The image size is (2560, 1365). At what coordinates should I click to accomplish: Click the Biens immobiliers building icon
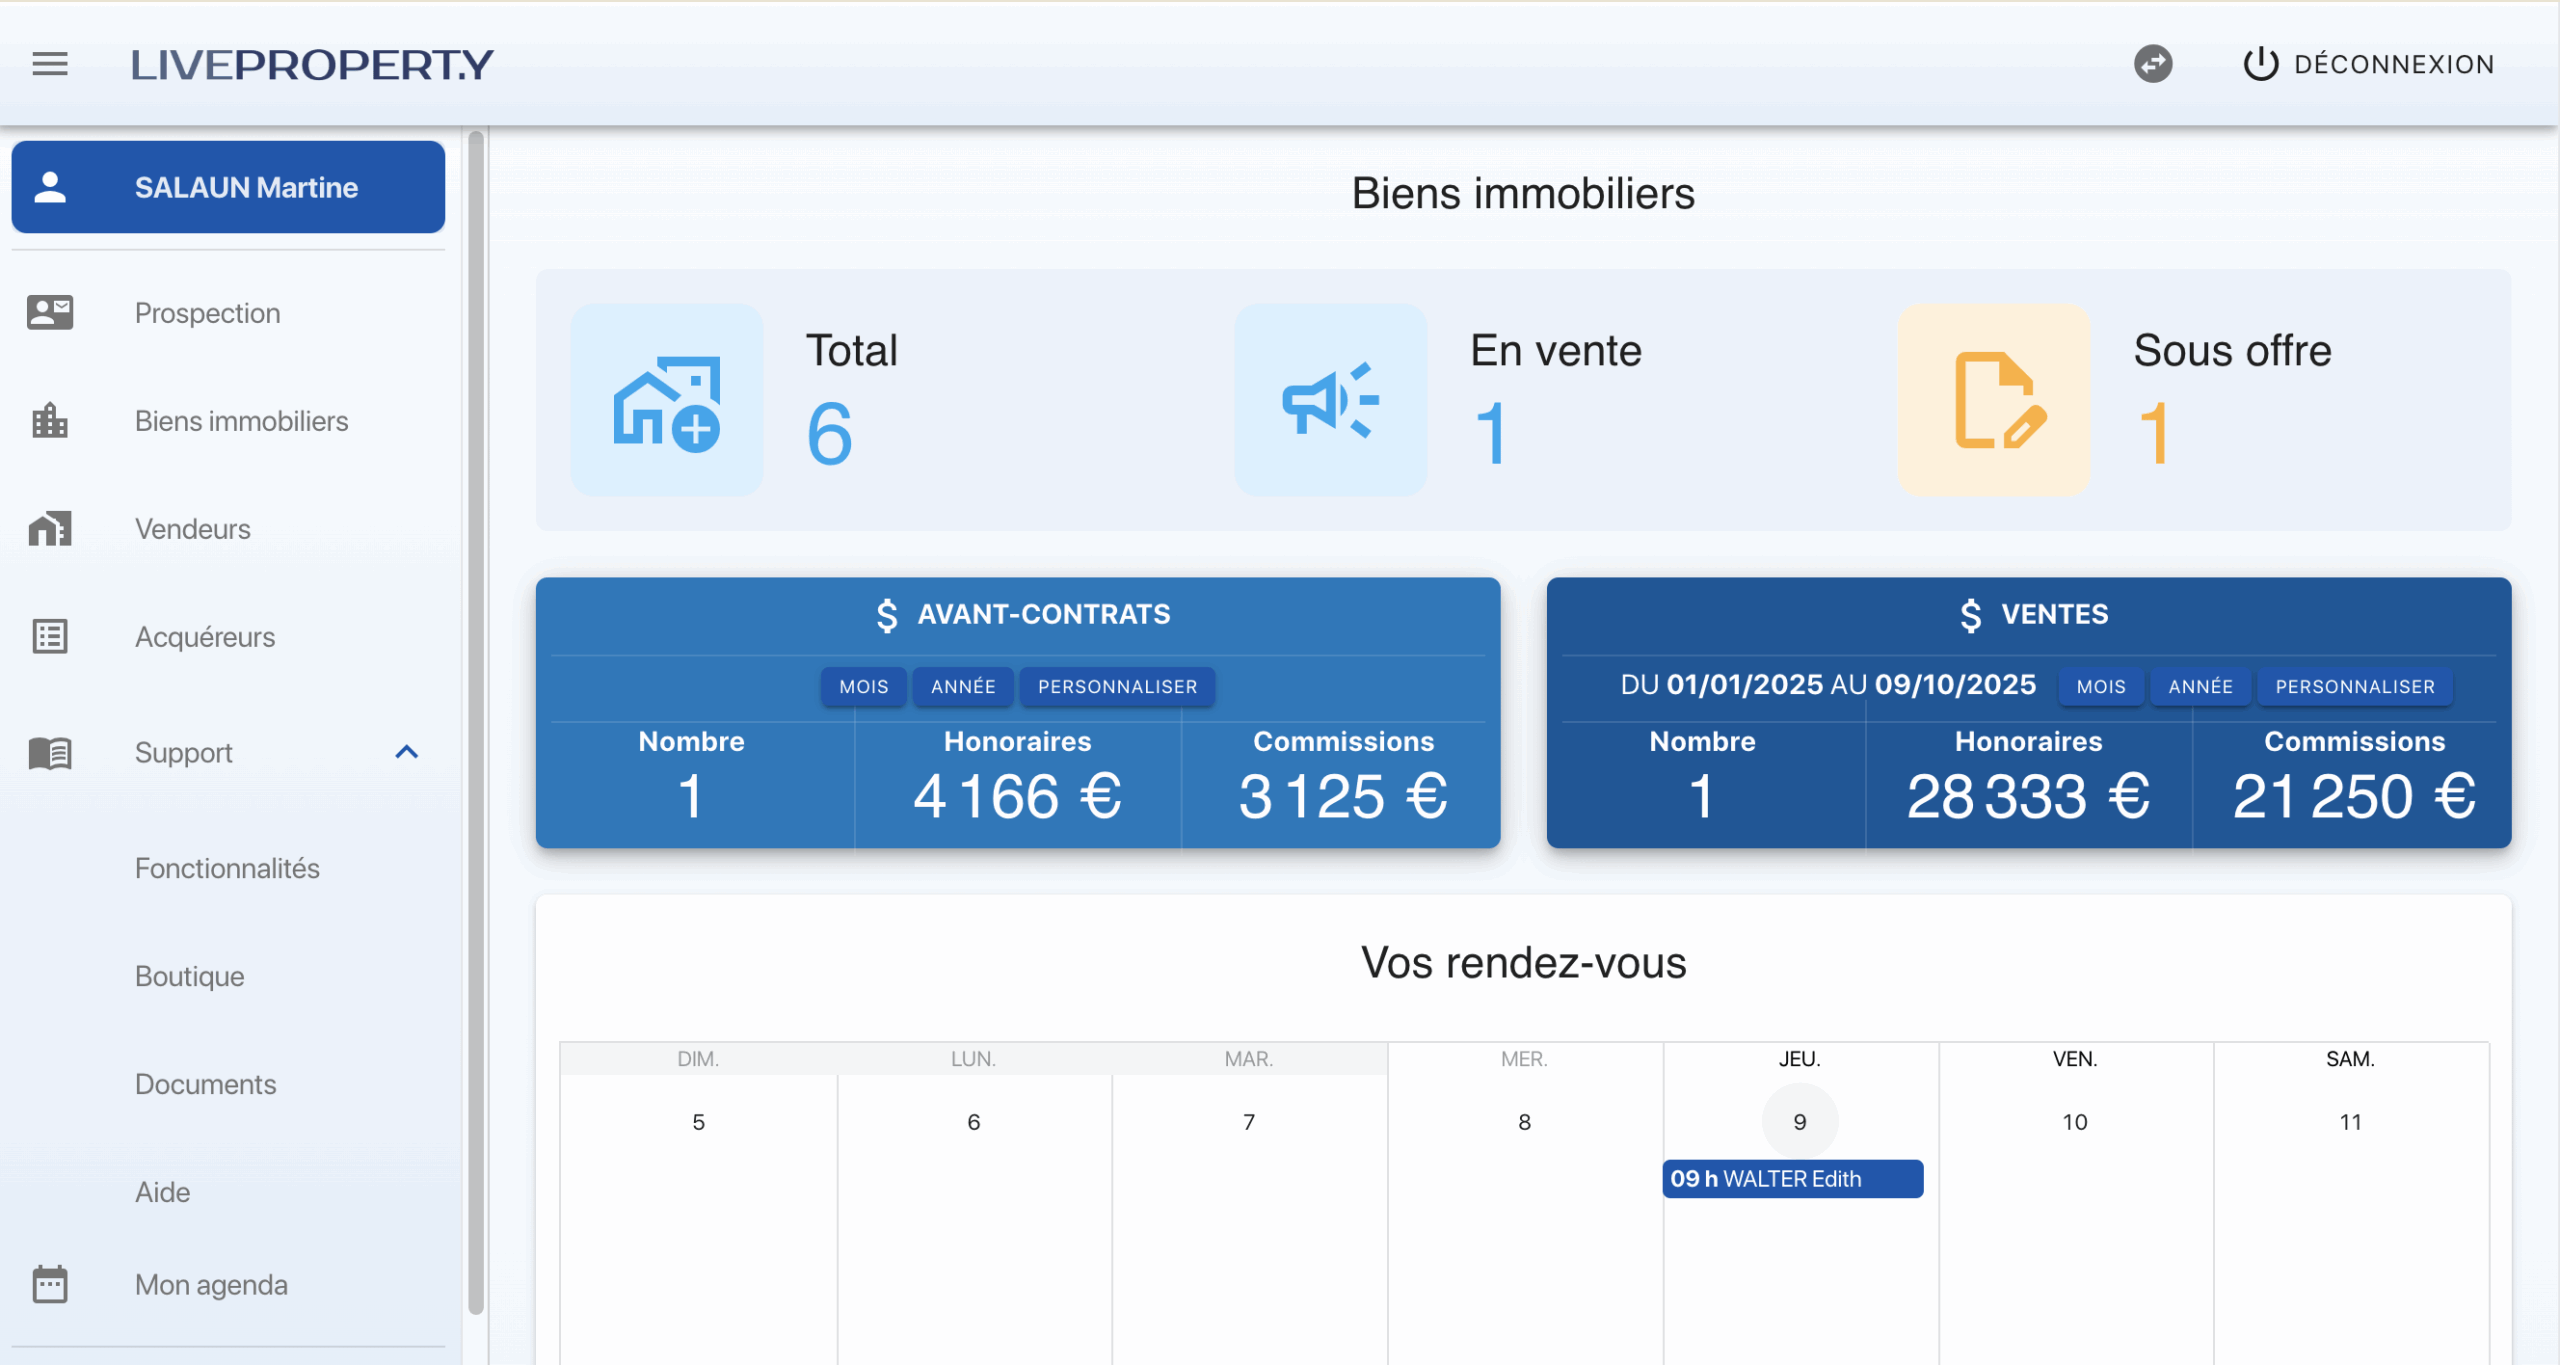[x=50, y=421]
